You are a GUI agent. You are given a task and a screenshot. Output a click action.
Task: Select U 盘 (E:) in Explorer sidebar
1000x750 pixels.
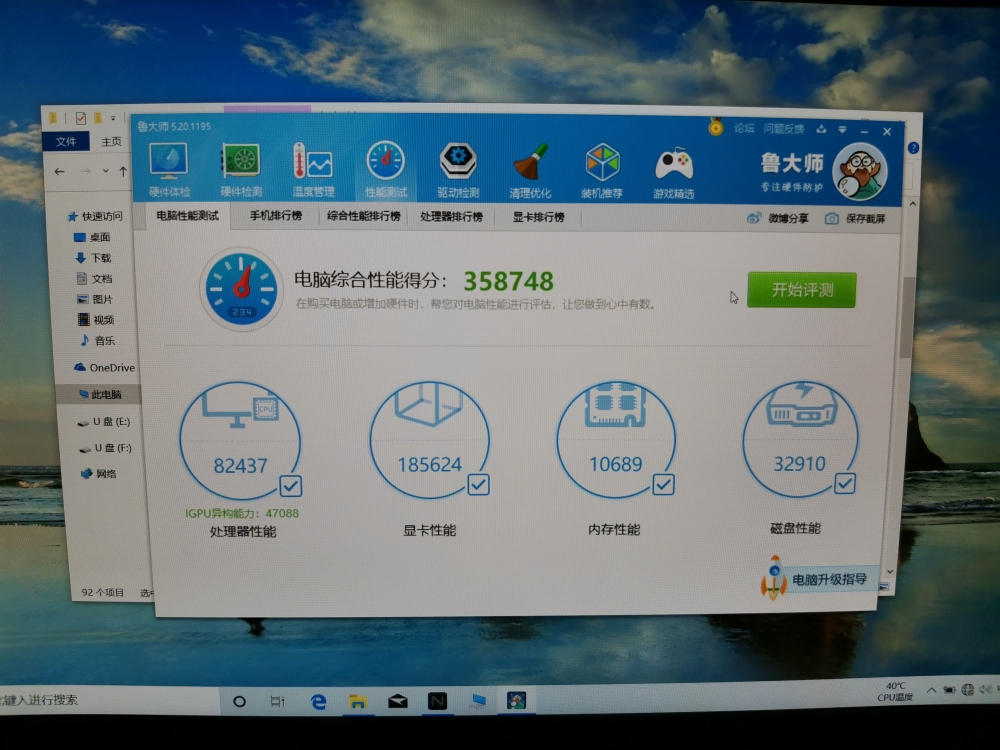coord(104,422)
